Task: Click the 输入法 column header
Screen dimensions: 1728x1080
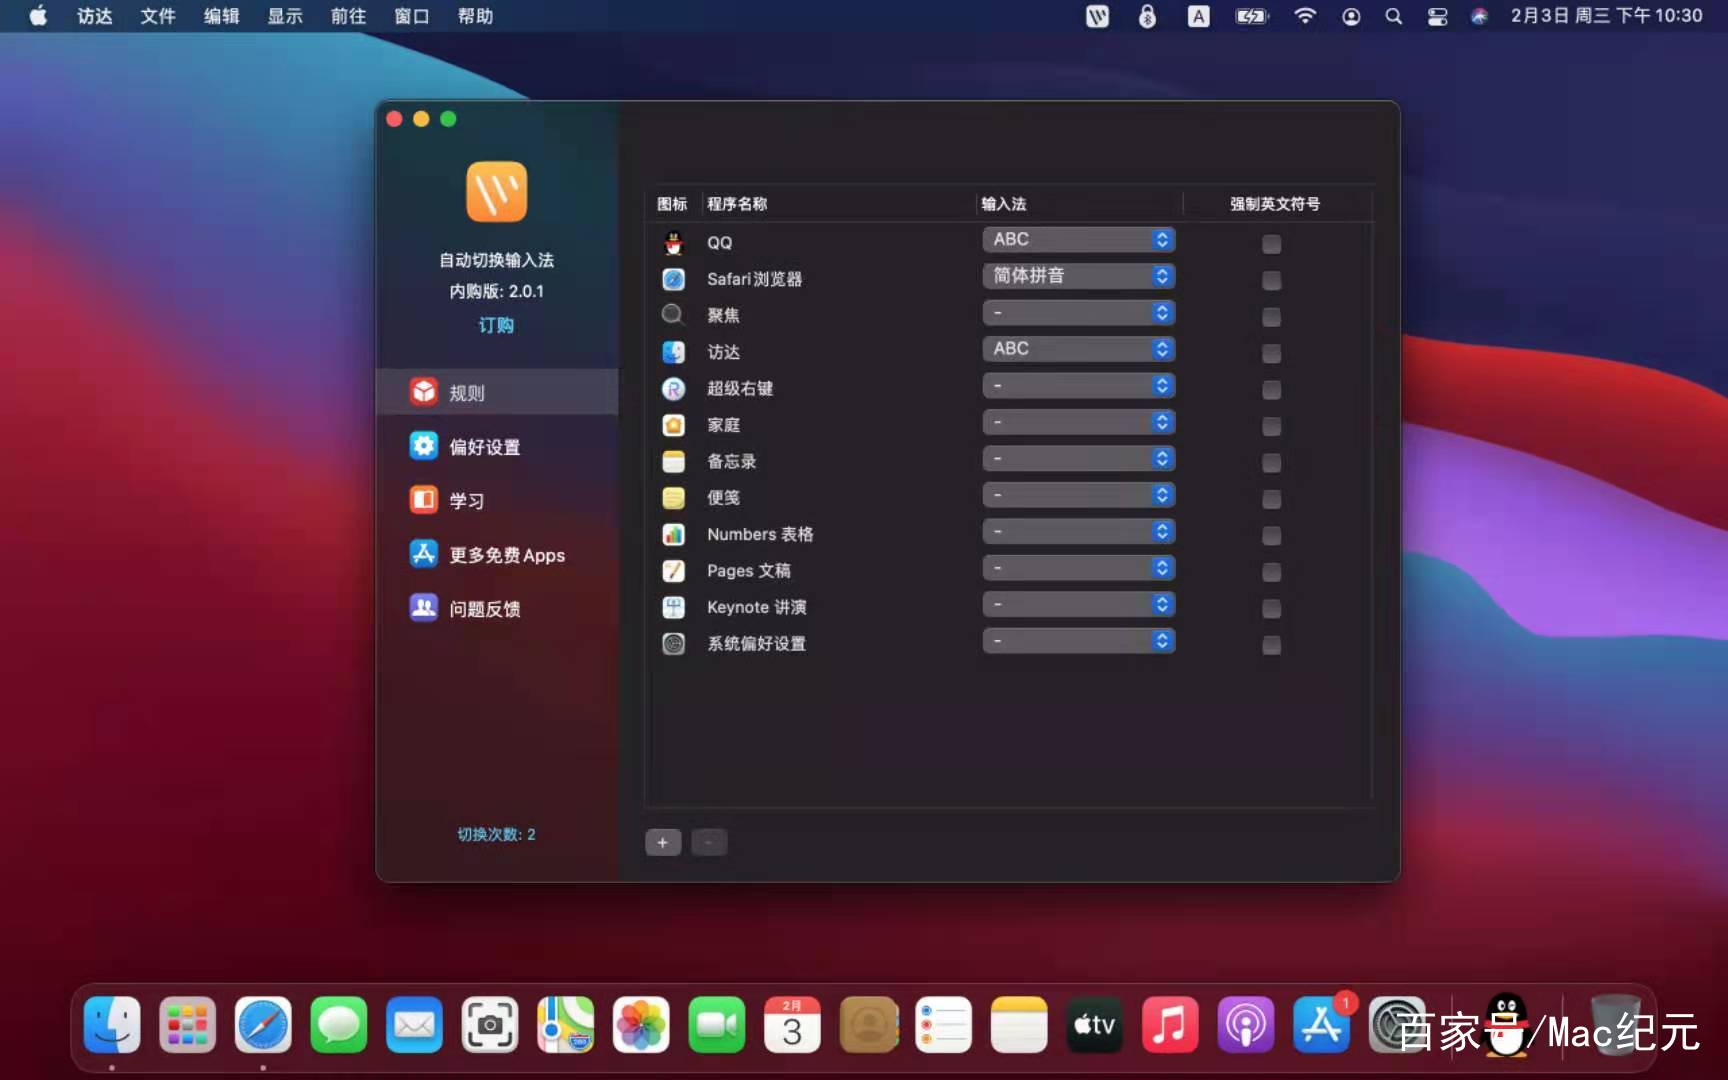Action: 1003,204
